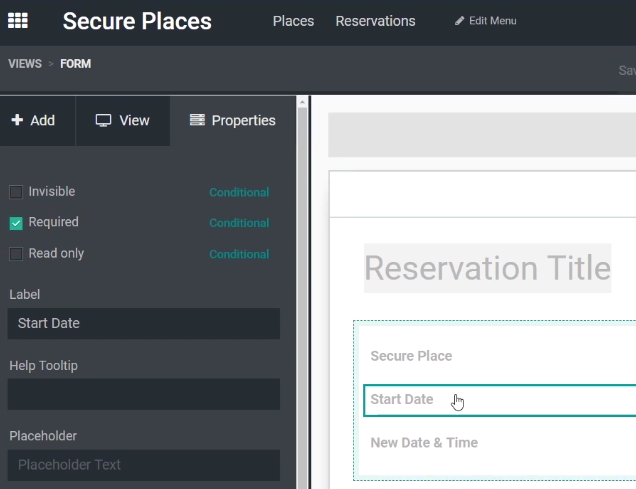The width and height of the screenshot is (636, 489).
Task: Open the Reservations menu
Action: pos(375,21)
